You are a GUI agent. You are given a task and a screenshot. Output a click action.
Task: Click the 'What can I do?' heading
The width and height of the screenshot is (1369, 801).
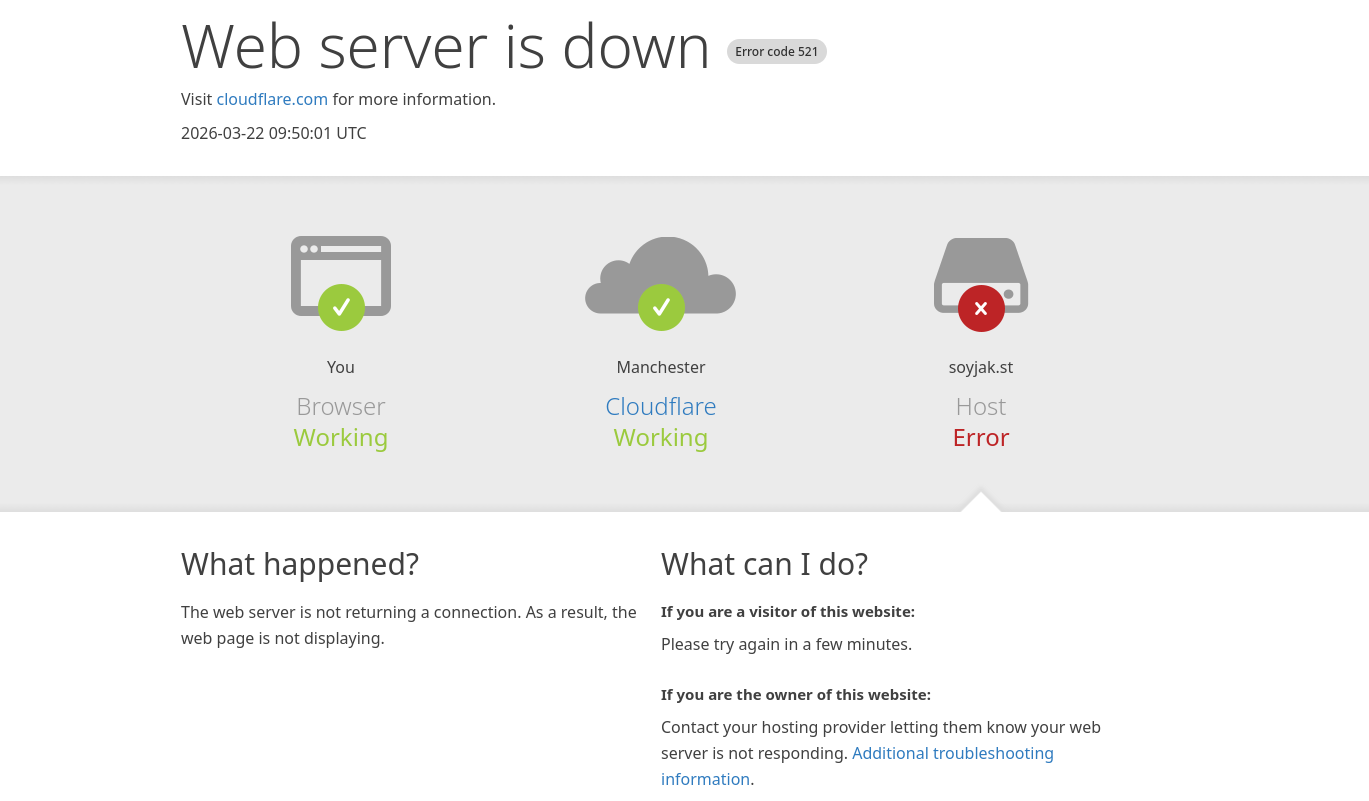pyautogui.click(x=765, y=564)
